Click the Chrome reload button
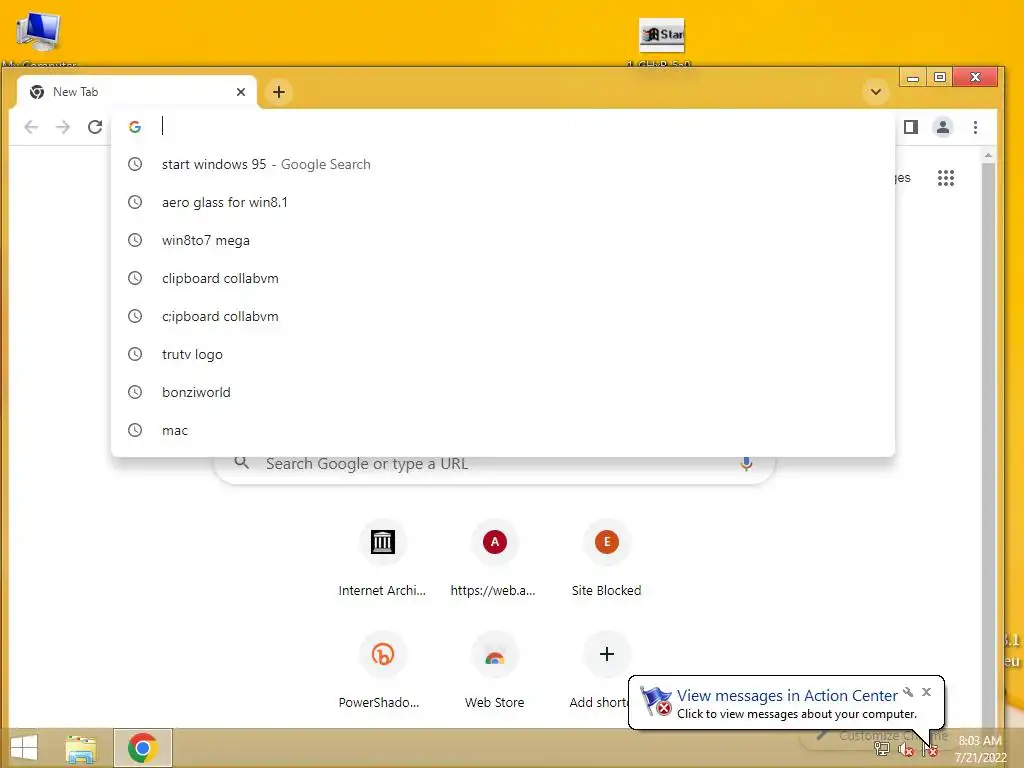1024x768 pixels. (x=95, y=127)
